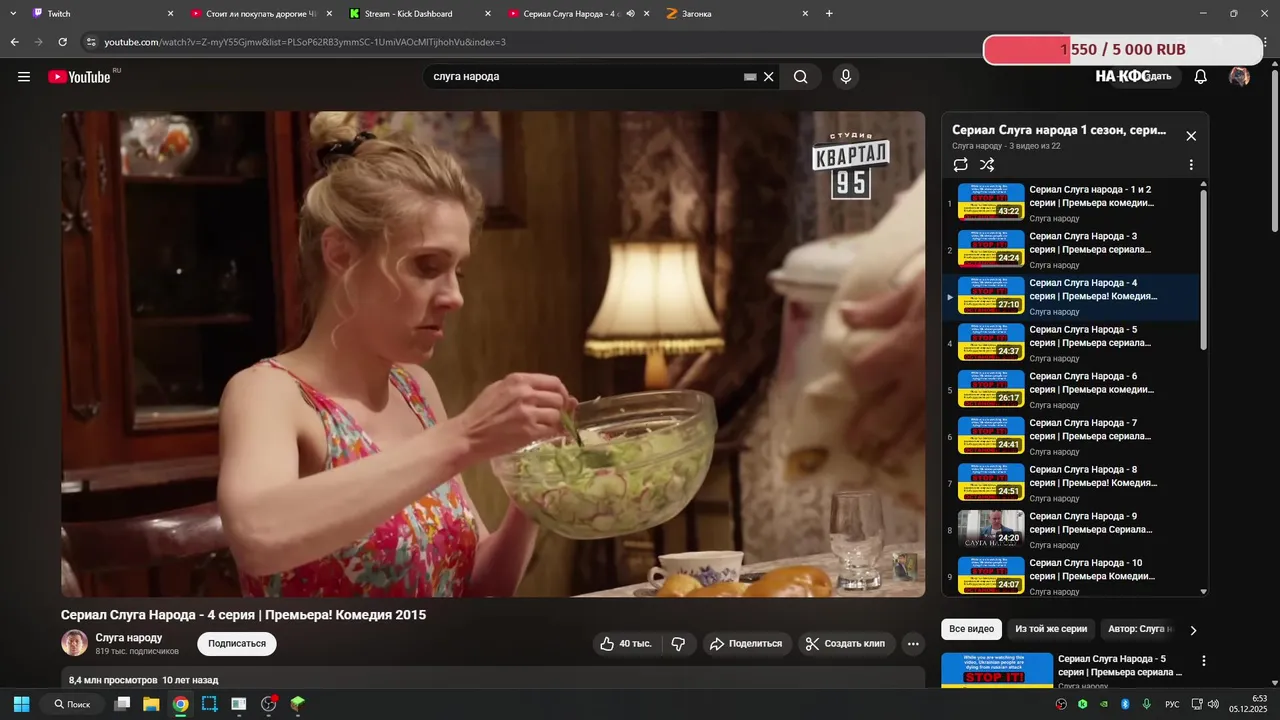1280x720 pixels.
Task: Open volume control in system tray
Action: point(1213,704)
